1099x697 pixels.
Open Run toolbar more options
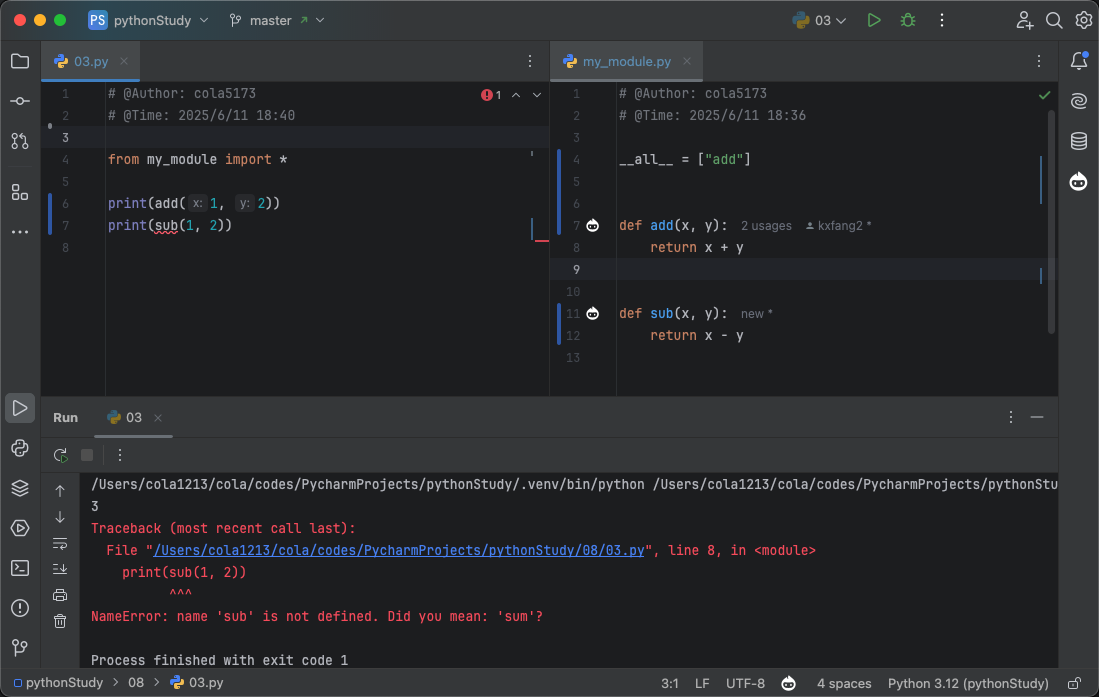click(x=120, y=455)
